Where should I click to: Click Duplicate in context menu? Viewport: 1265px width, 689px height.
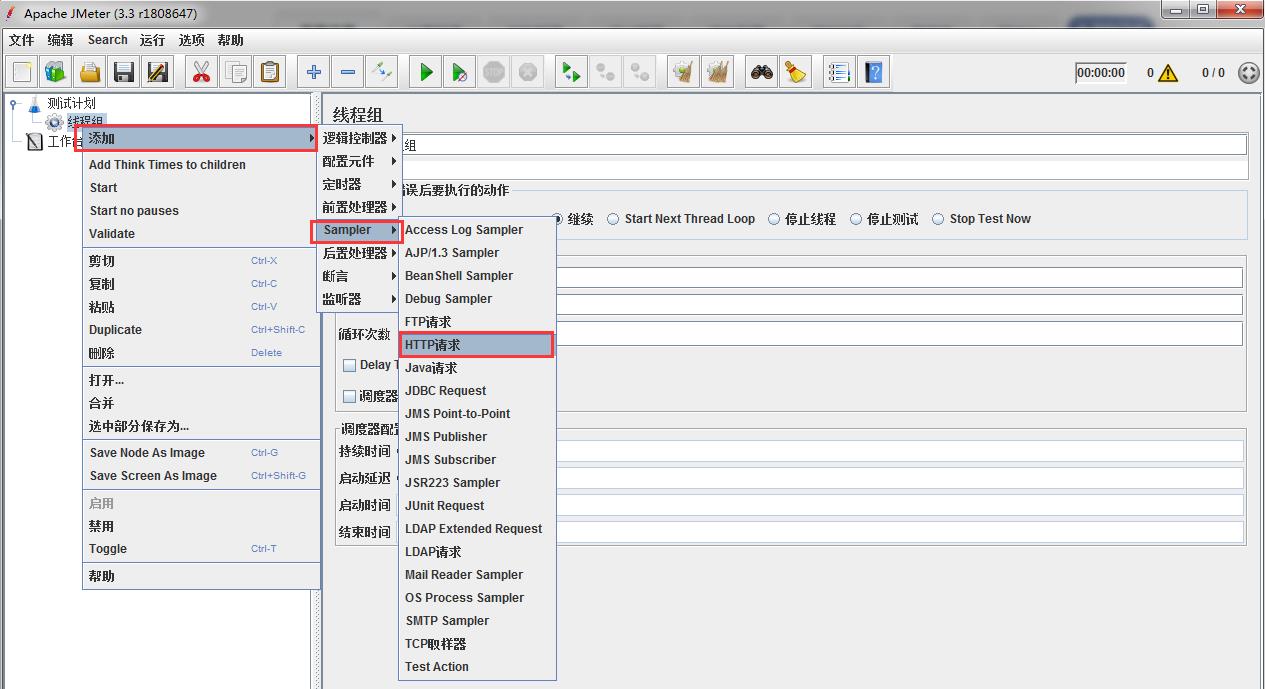tap(201, 330)
